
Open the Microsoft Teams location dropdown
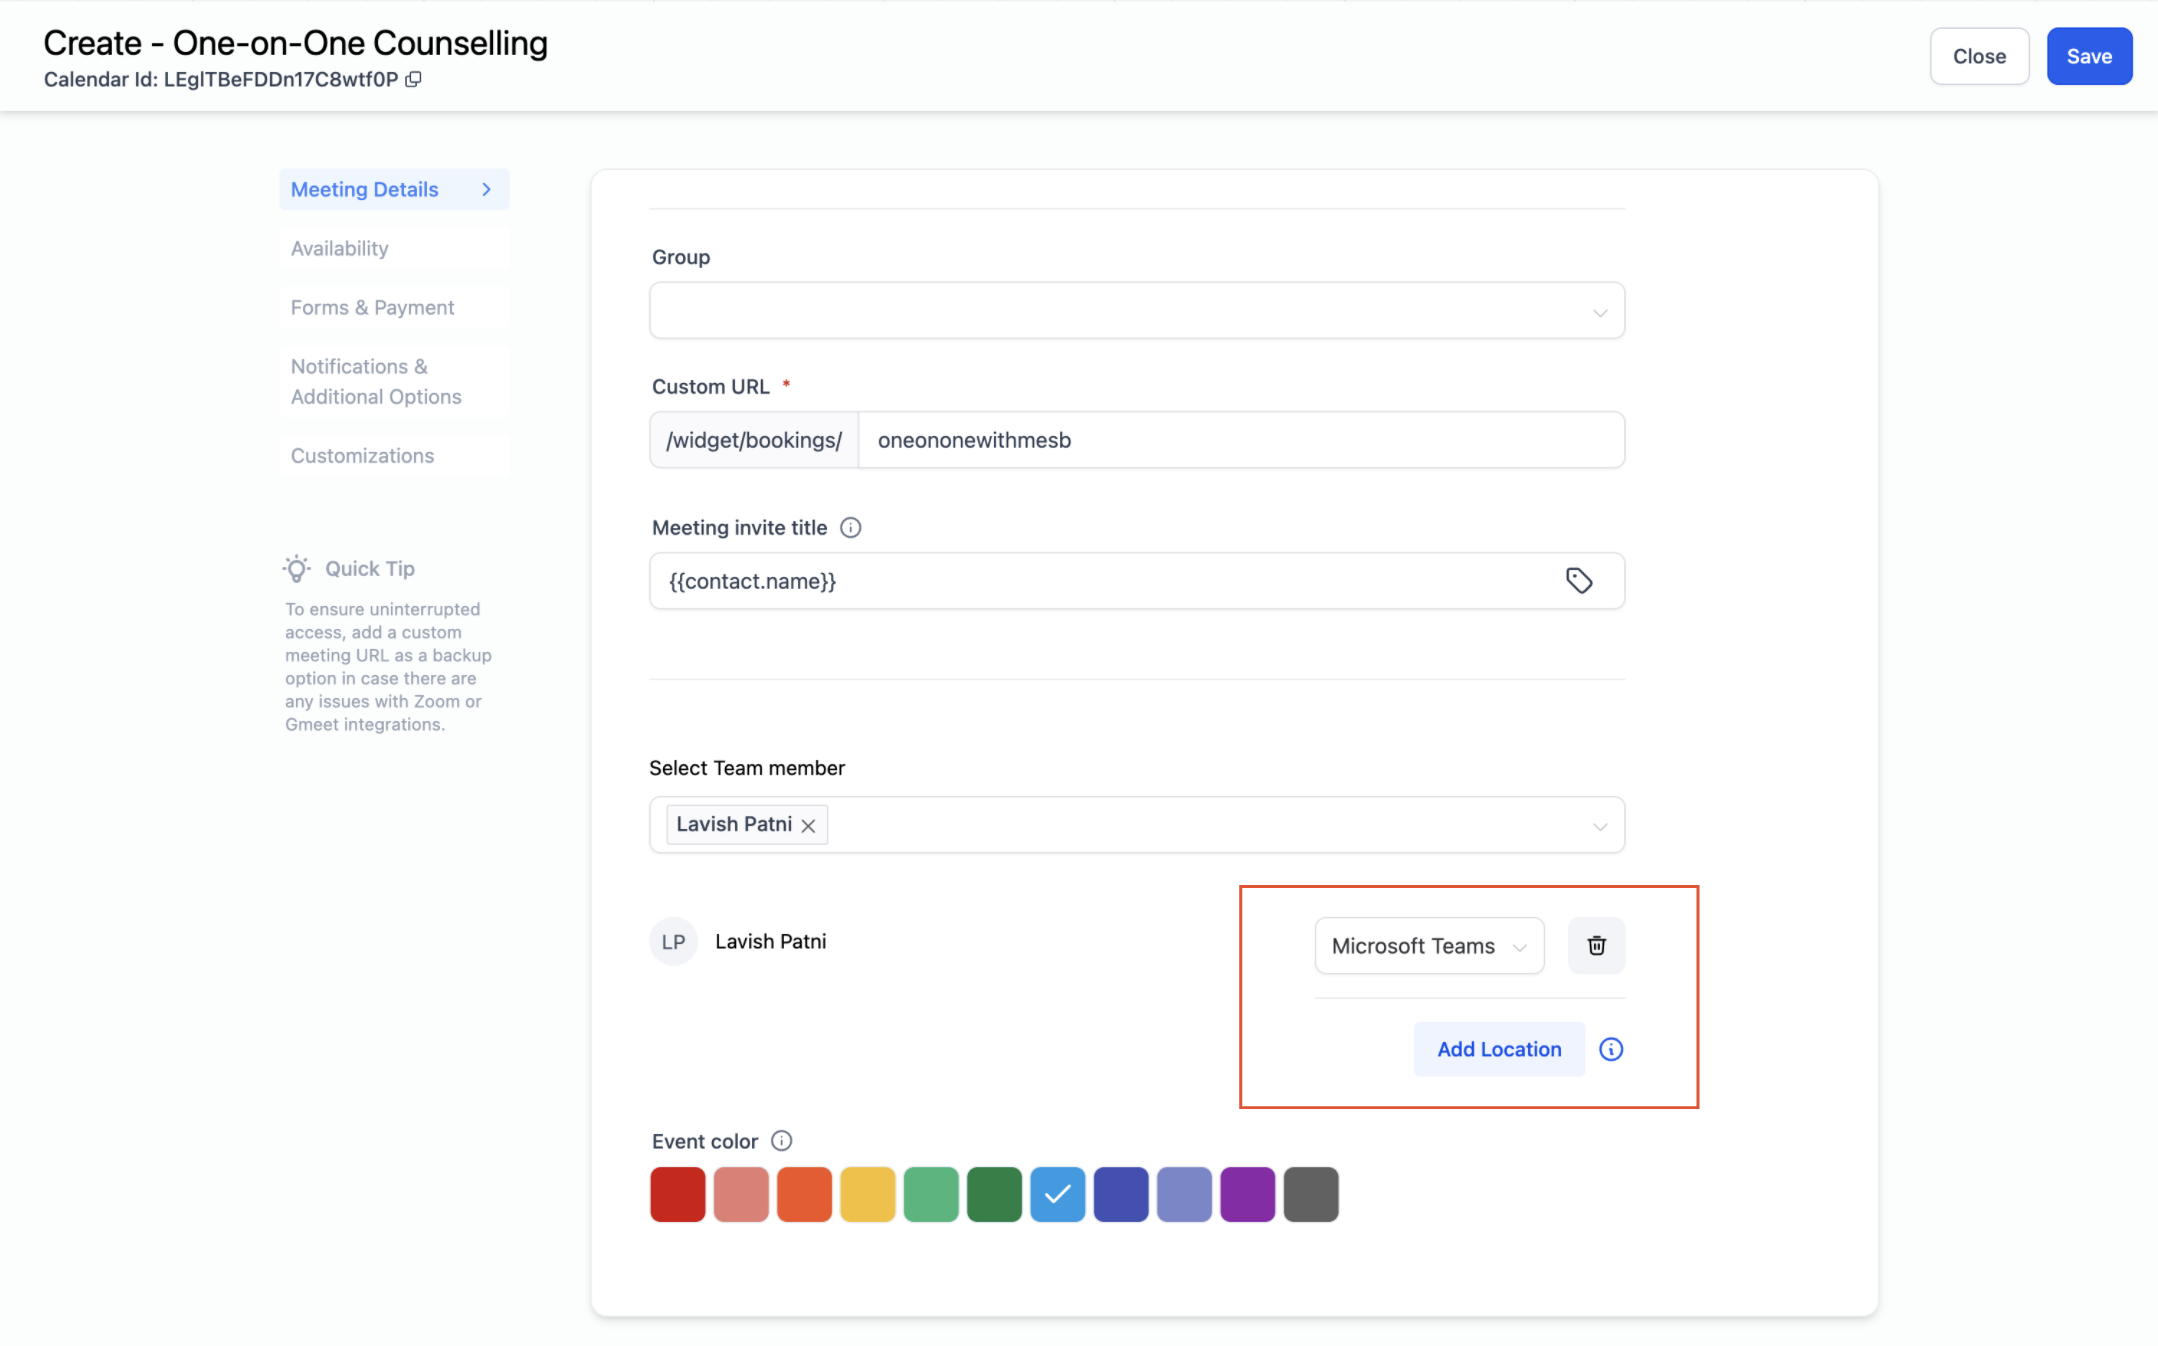[x=1428, y=946]
